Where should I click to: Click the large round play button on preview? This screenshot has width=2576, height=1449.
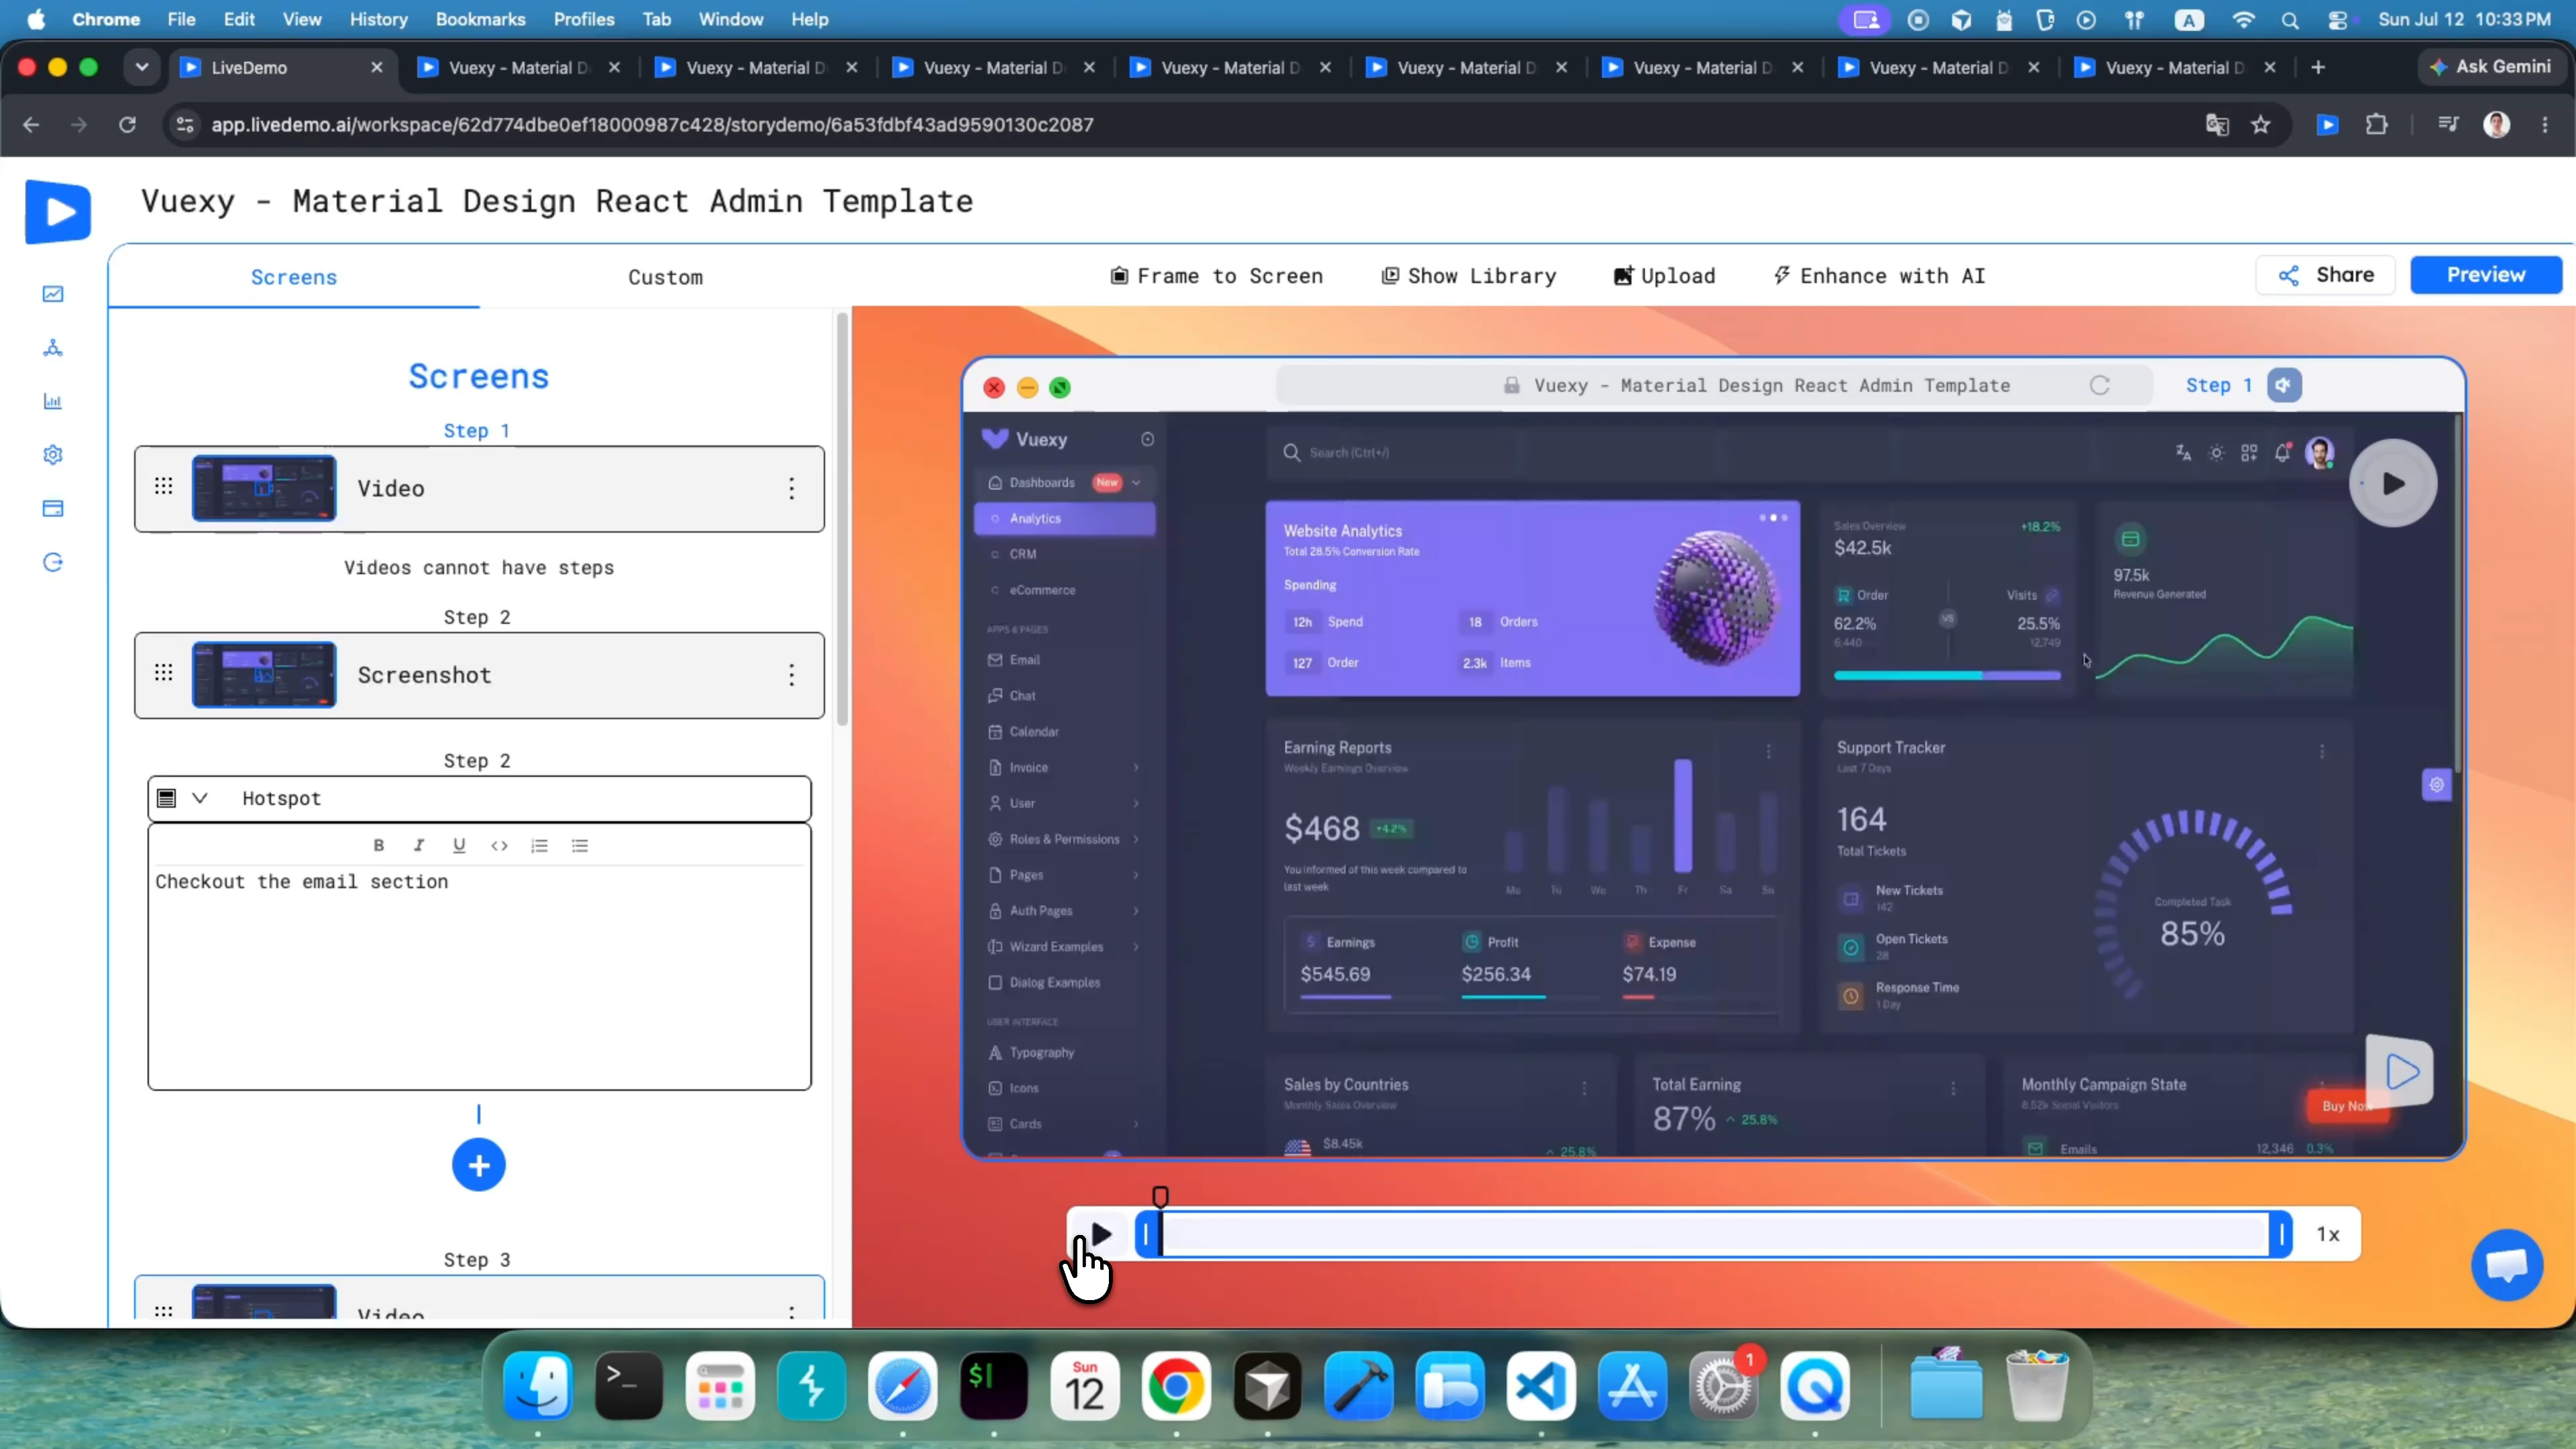point(2393,483)
